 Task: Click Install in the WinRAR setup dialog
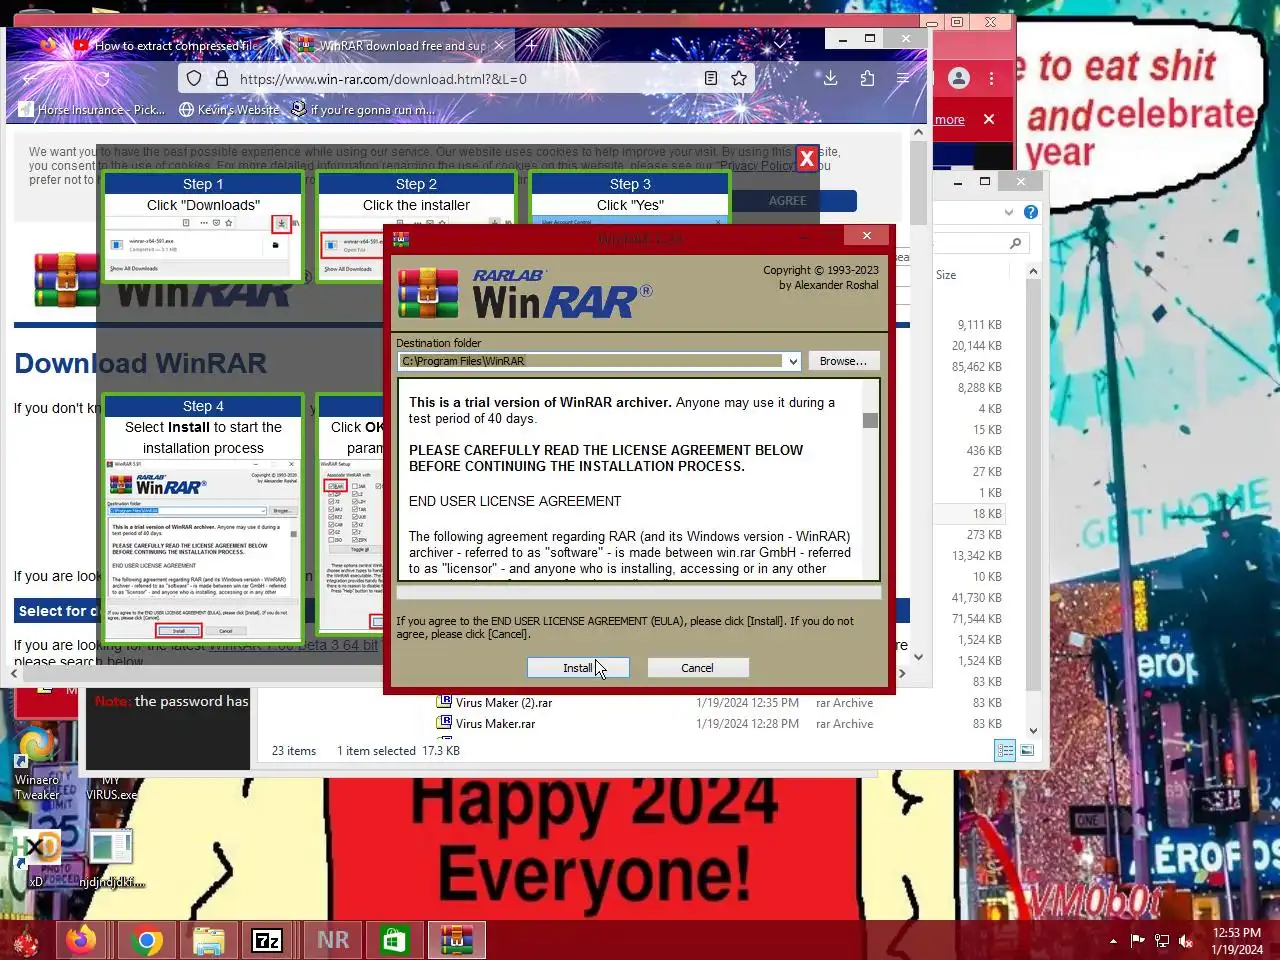pyautogui.click(x=578, y=668)
